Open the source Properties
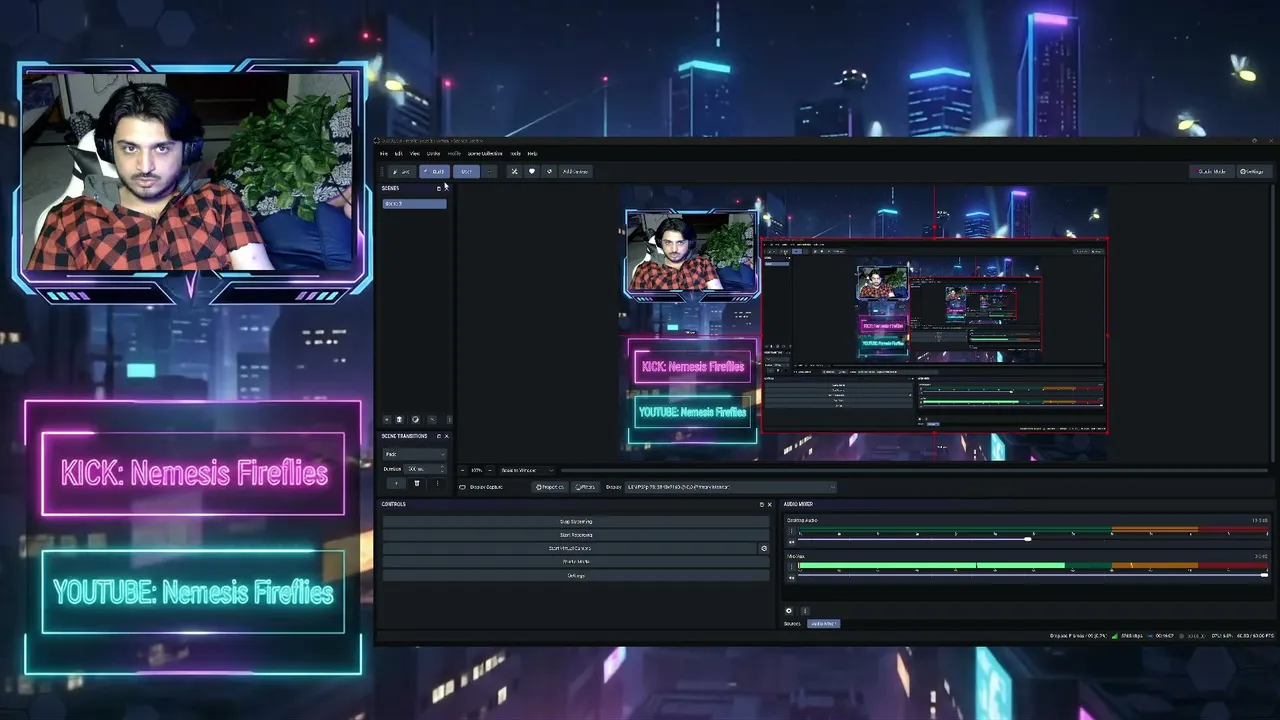Screen dimensions: 1280x720 click(x=550, y=487)
